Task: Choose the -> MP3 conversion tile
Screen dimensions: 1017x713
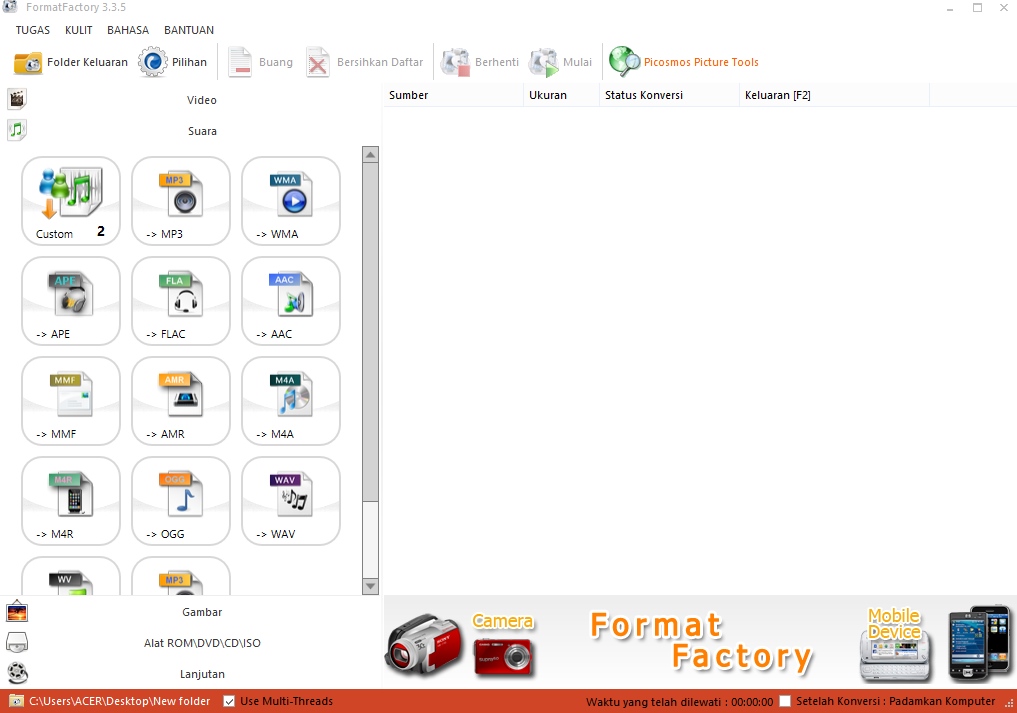Action: point(181,201)
